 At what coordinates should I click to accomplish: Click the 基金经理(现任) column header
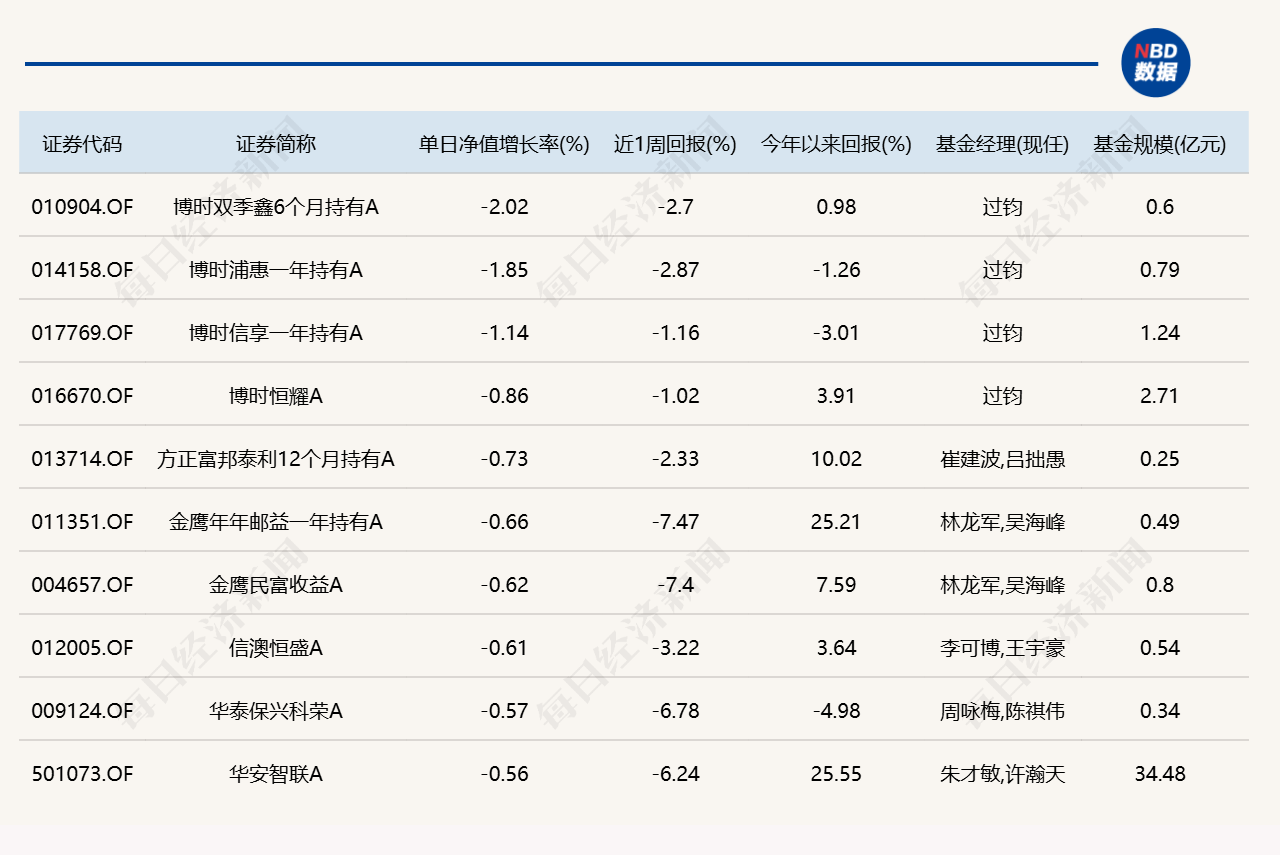1002,144
